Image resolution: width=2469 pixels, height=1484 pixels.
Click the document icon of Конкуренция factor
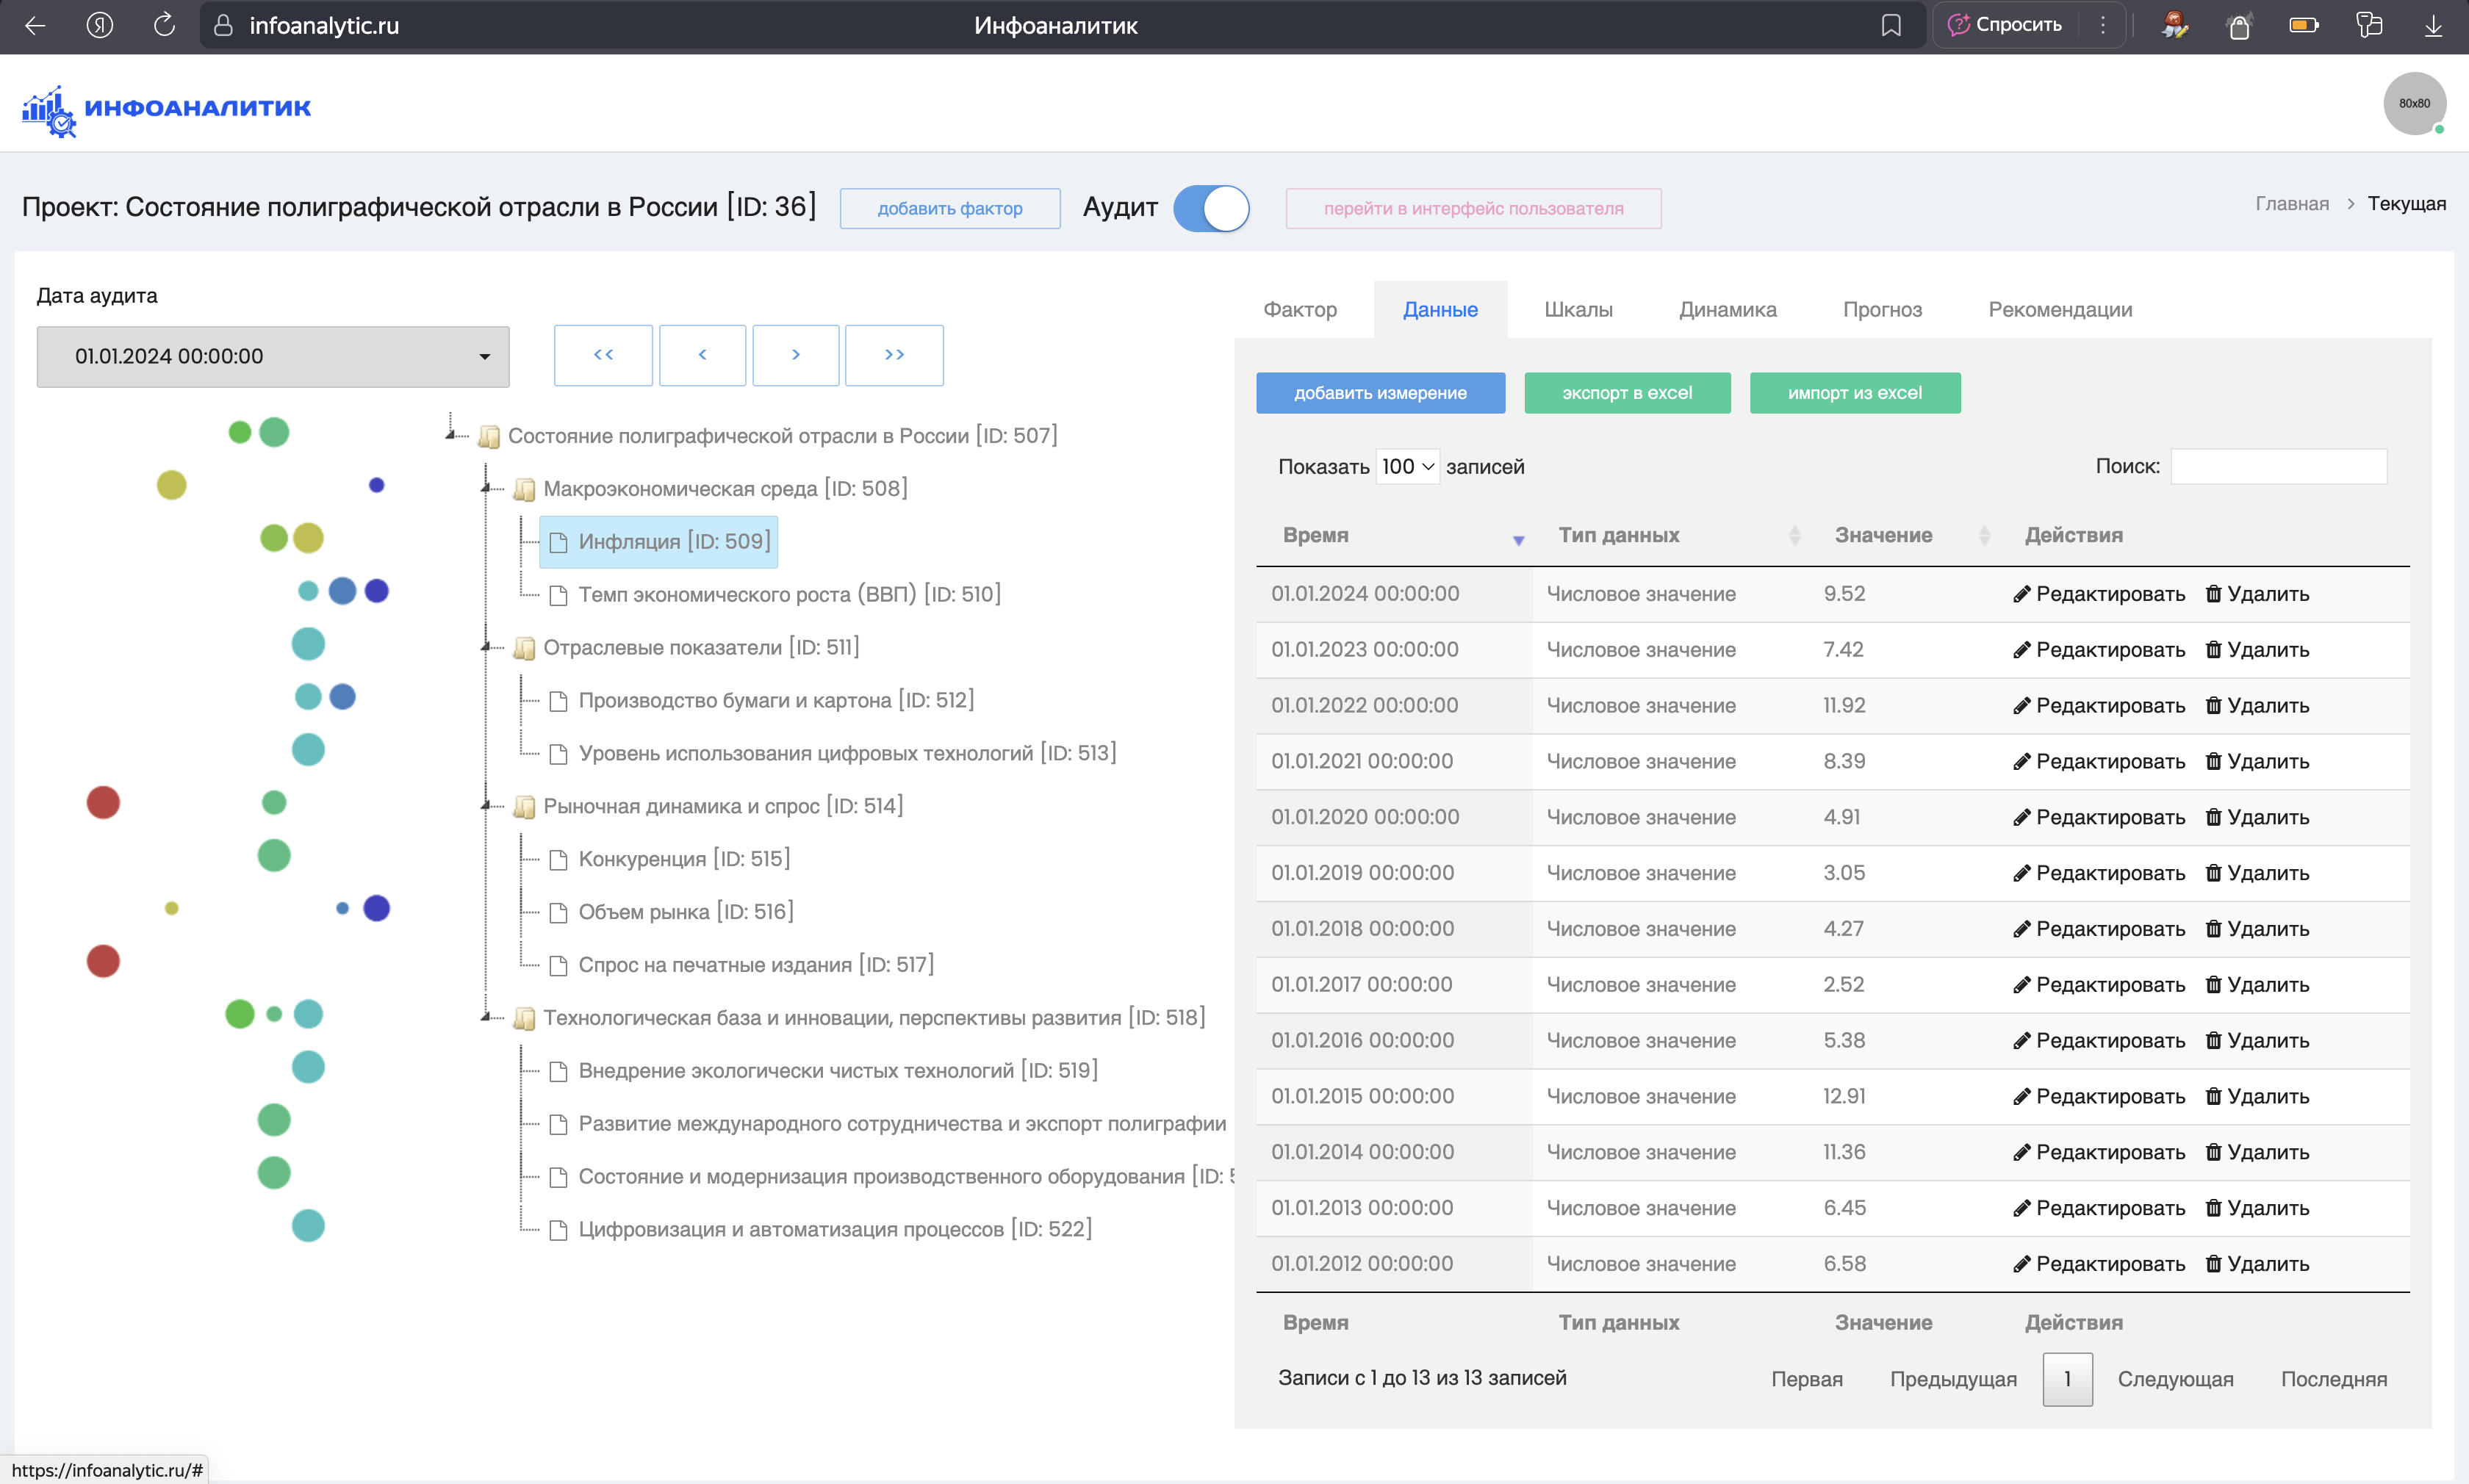[x=559, y=859]
